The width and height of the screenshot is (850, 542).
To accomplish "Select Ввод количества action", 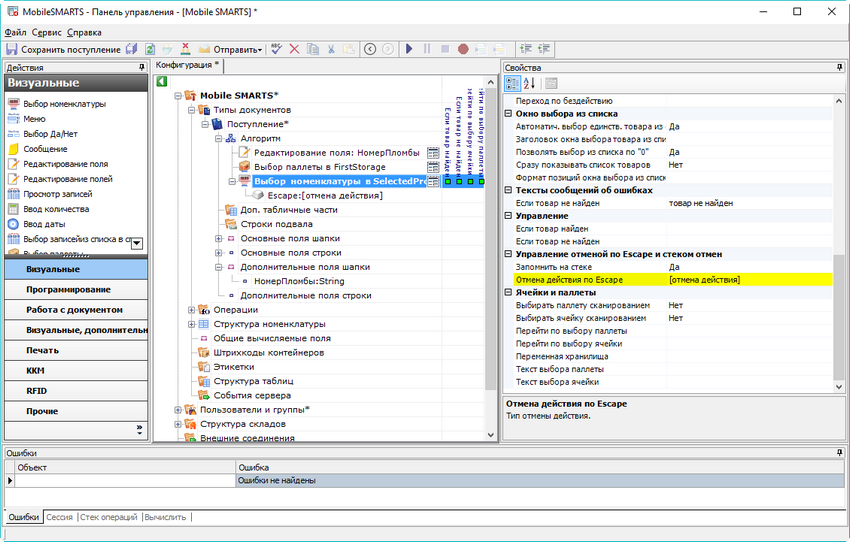I will tap(49, 209).
